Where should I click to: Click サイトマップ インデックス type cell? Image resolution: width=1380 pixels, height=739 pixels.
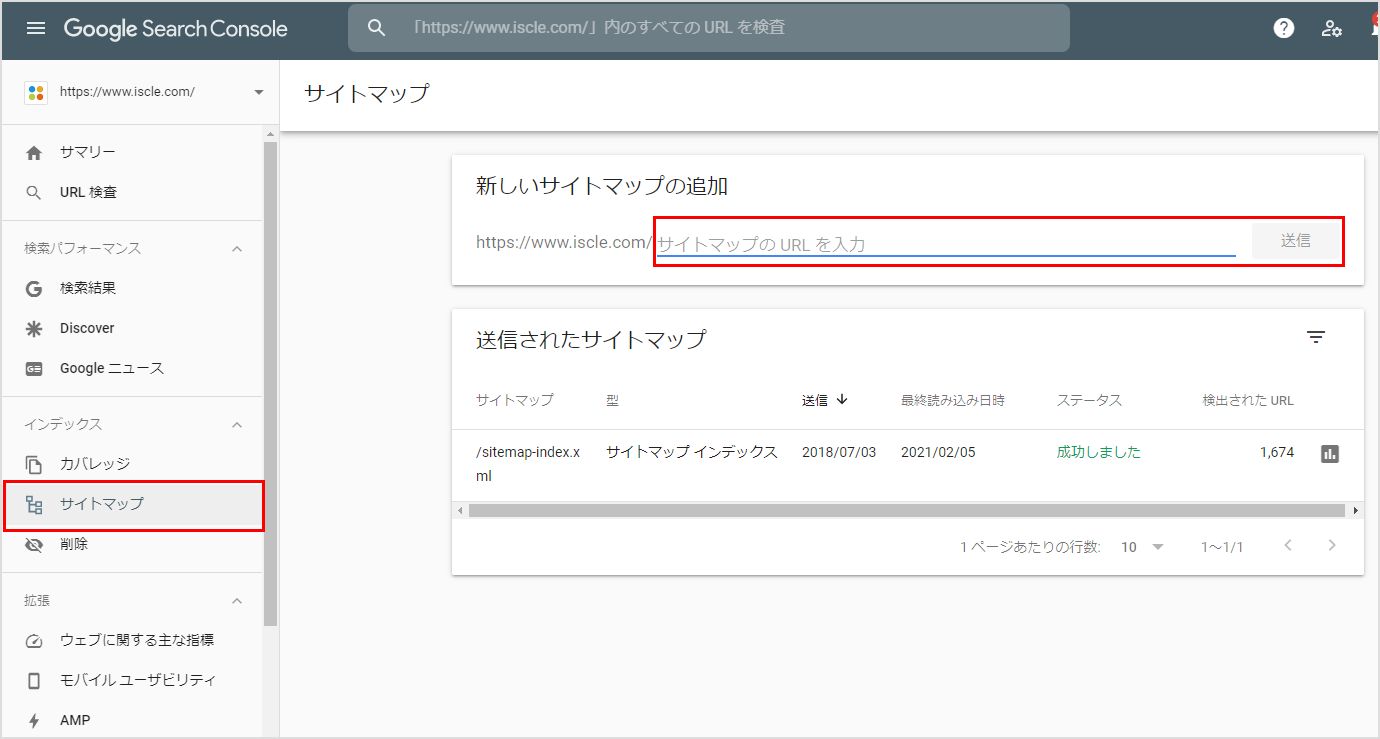[x=692, y=452]
